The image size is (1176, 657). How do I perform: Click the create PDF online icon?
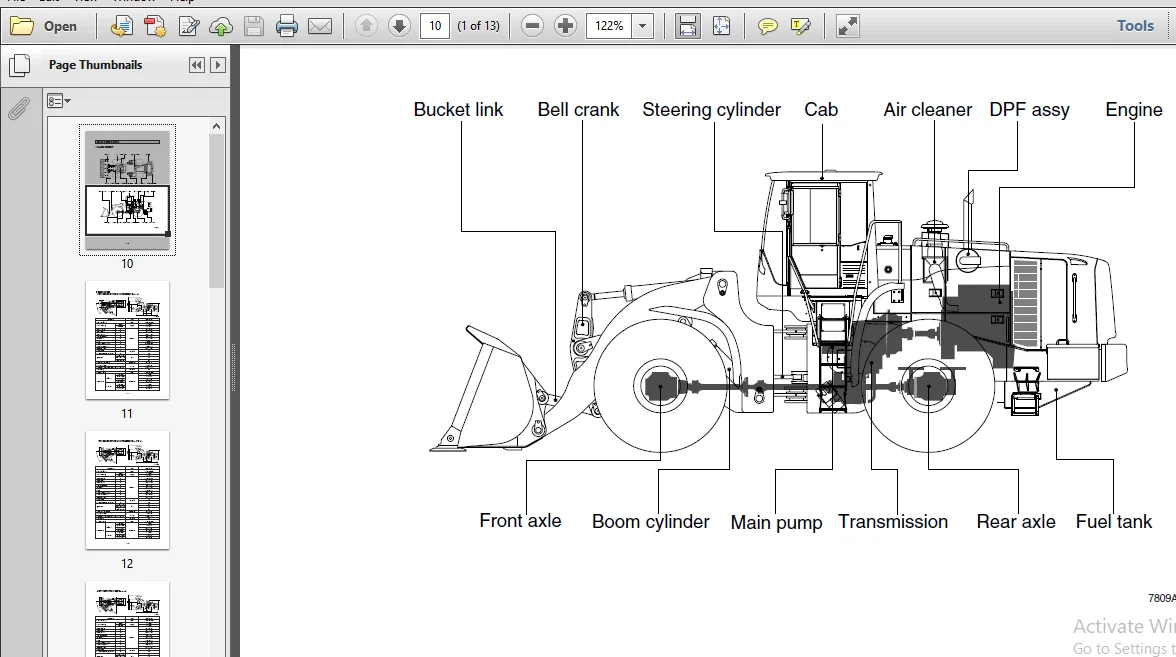tap(155, 26)
